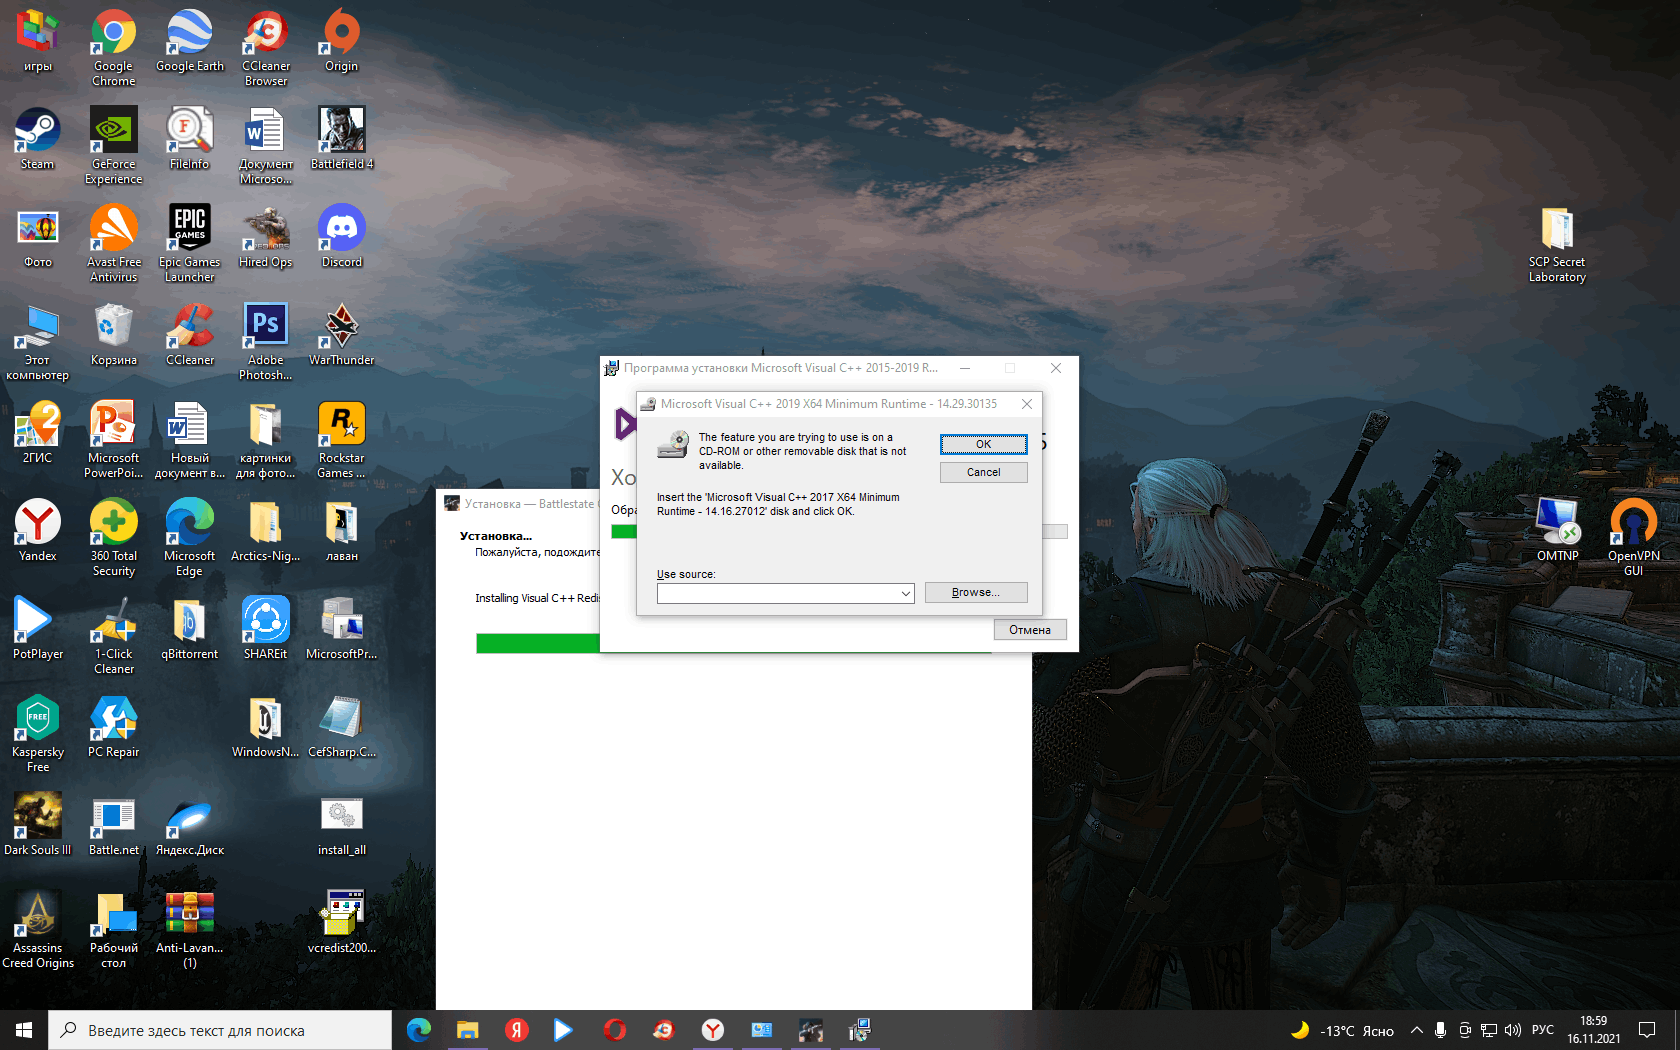This screenshot has height=1050, width=1680.
Task: Select the SCP Secret Laboratory folder
Action: 1558,243
